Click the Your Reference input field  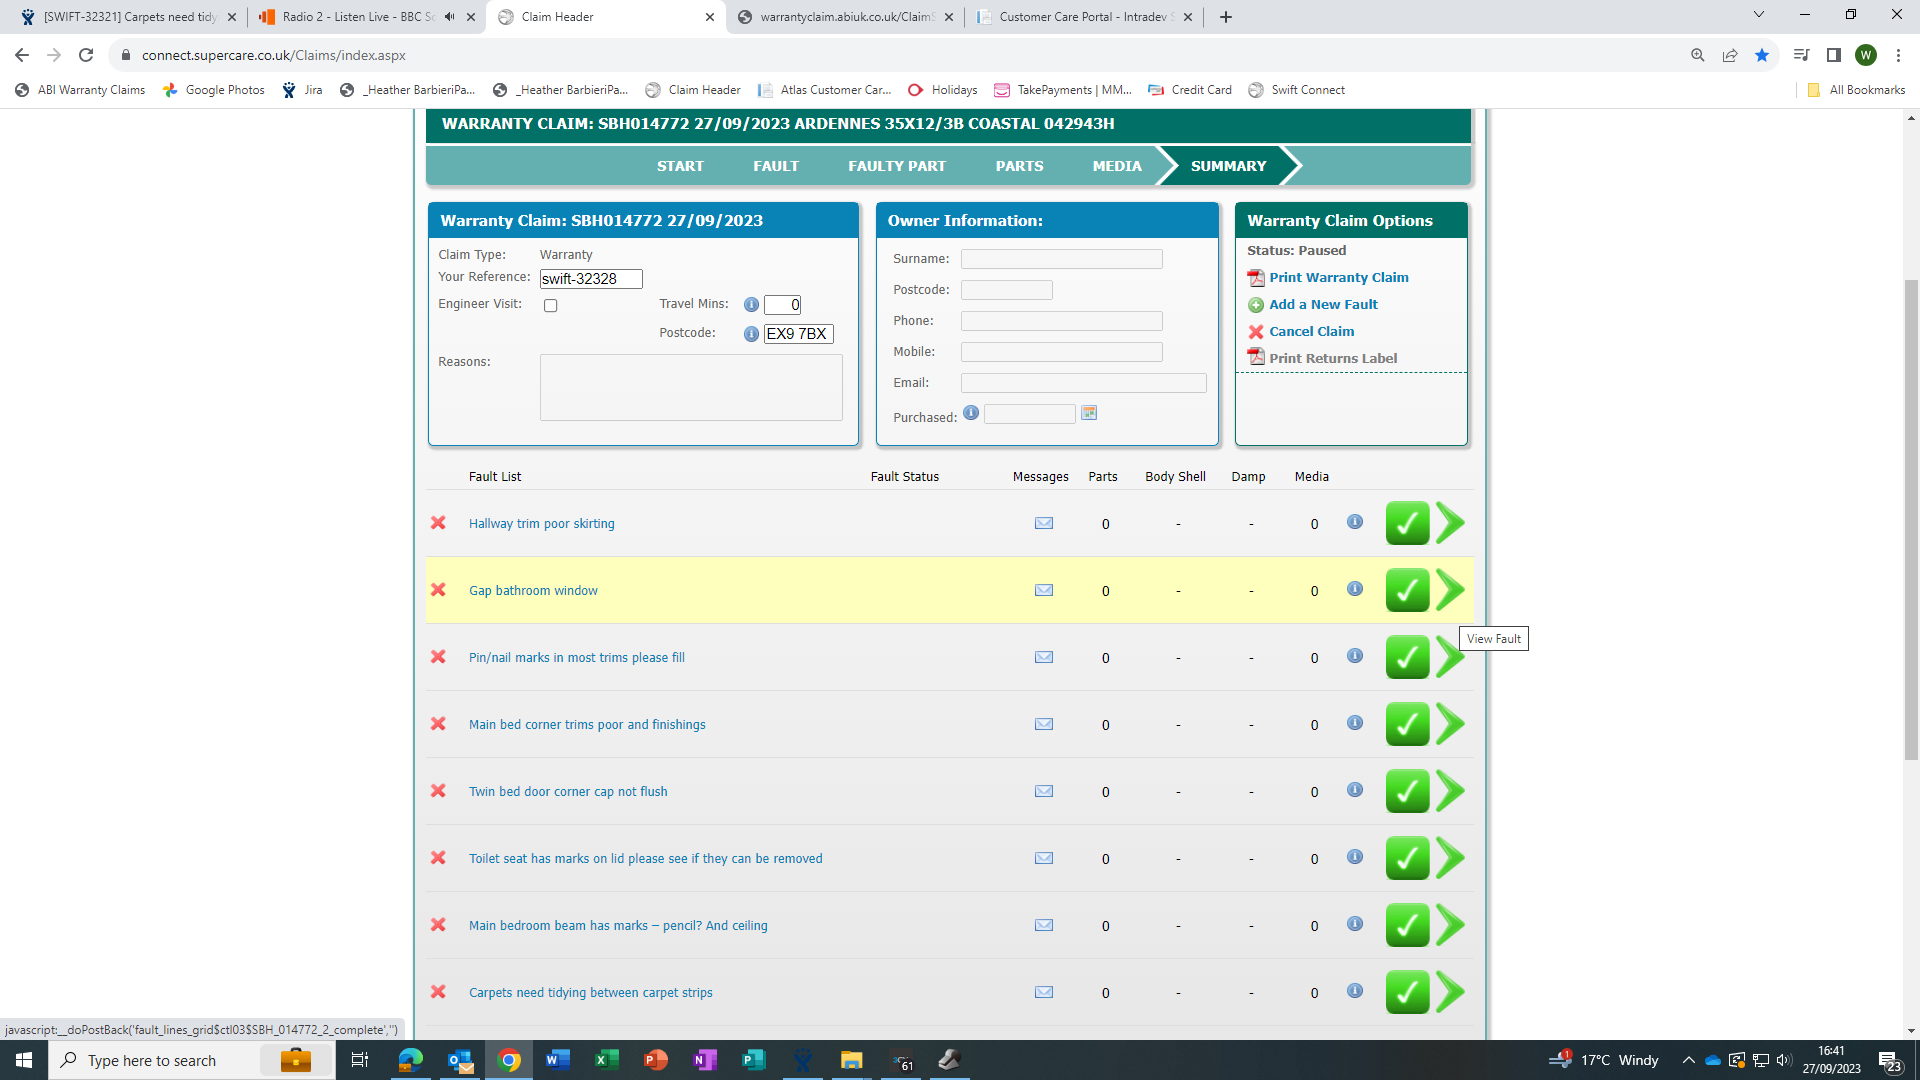pyautogui.click(x=590, y=279)
